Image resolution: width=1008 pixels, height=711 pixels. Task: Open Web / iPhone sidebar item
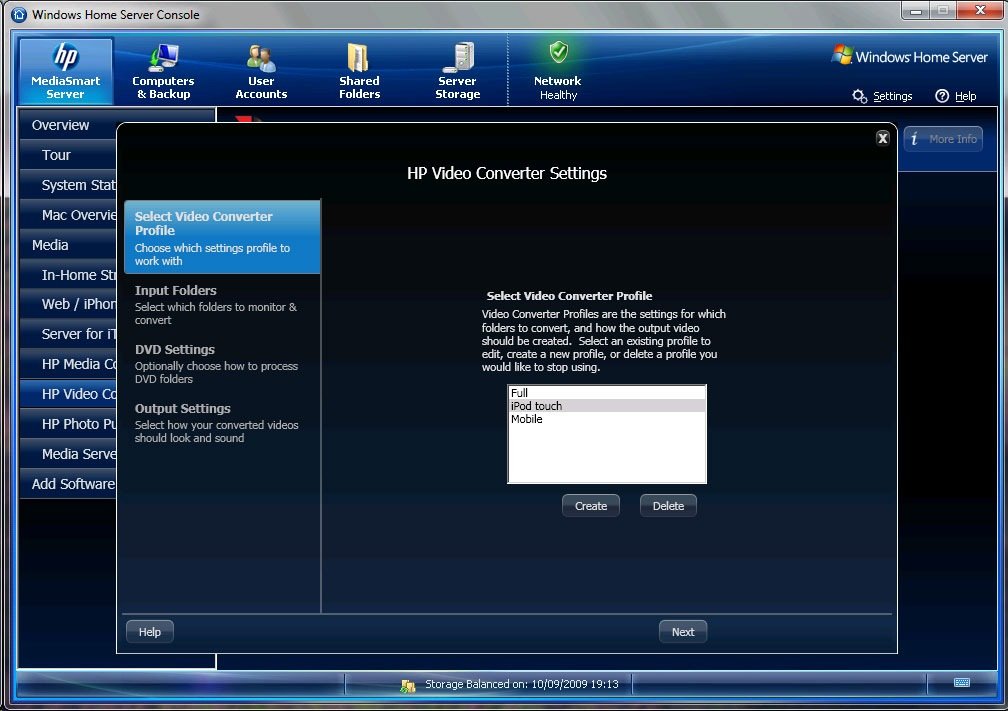click(x=68, y=304)
